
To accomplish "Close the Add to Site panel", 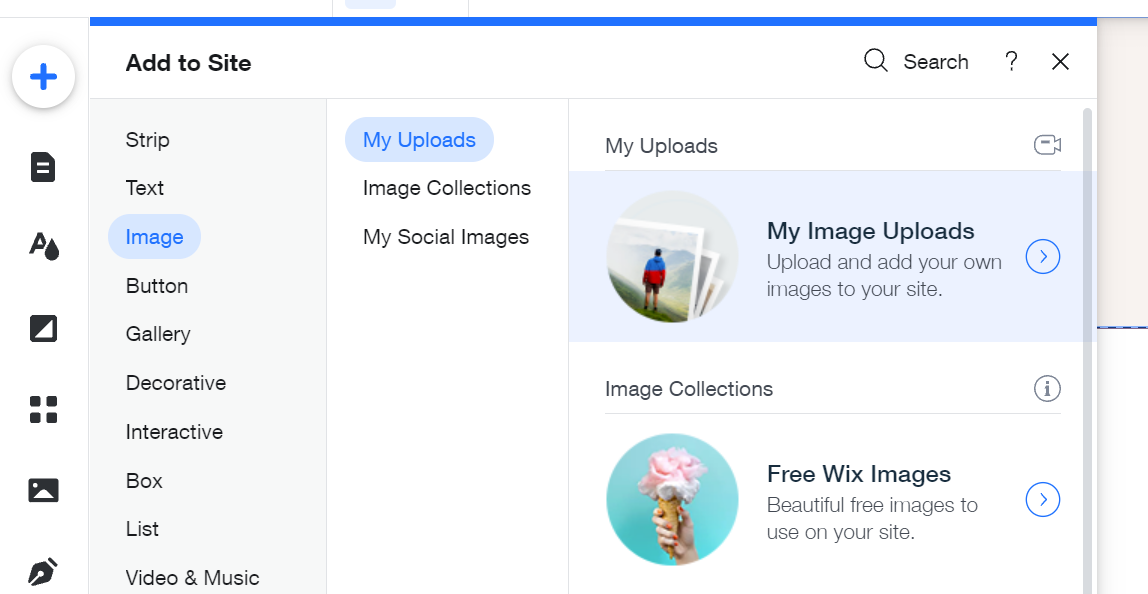I will point(1060,62).
